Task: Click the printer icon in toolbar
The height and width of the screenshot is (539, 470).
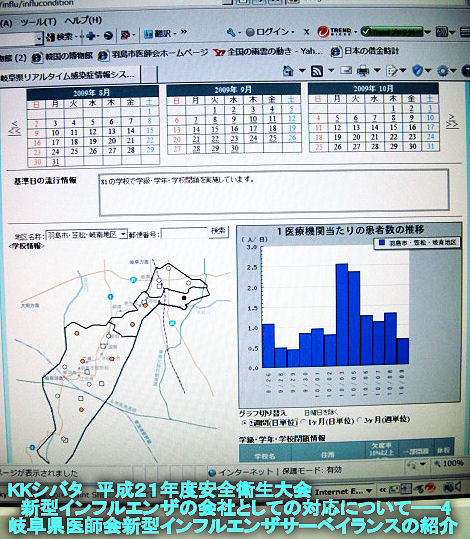Action: (x=363, y=71)
